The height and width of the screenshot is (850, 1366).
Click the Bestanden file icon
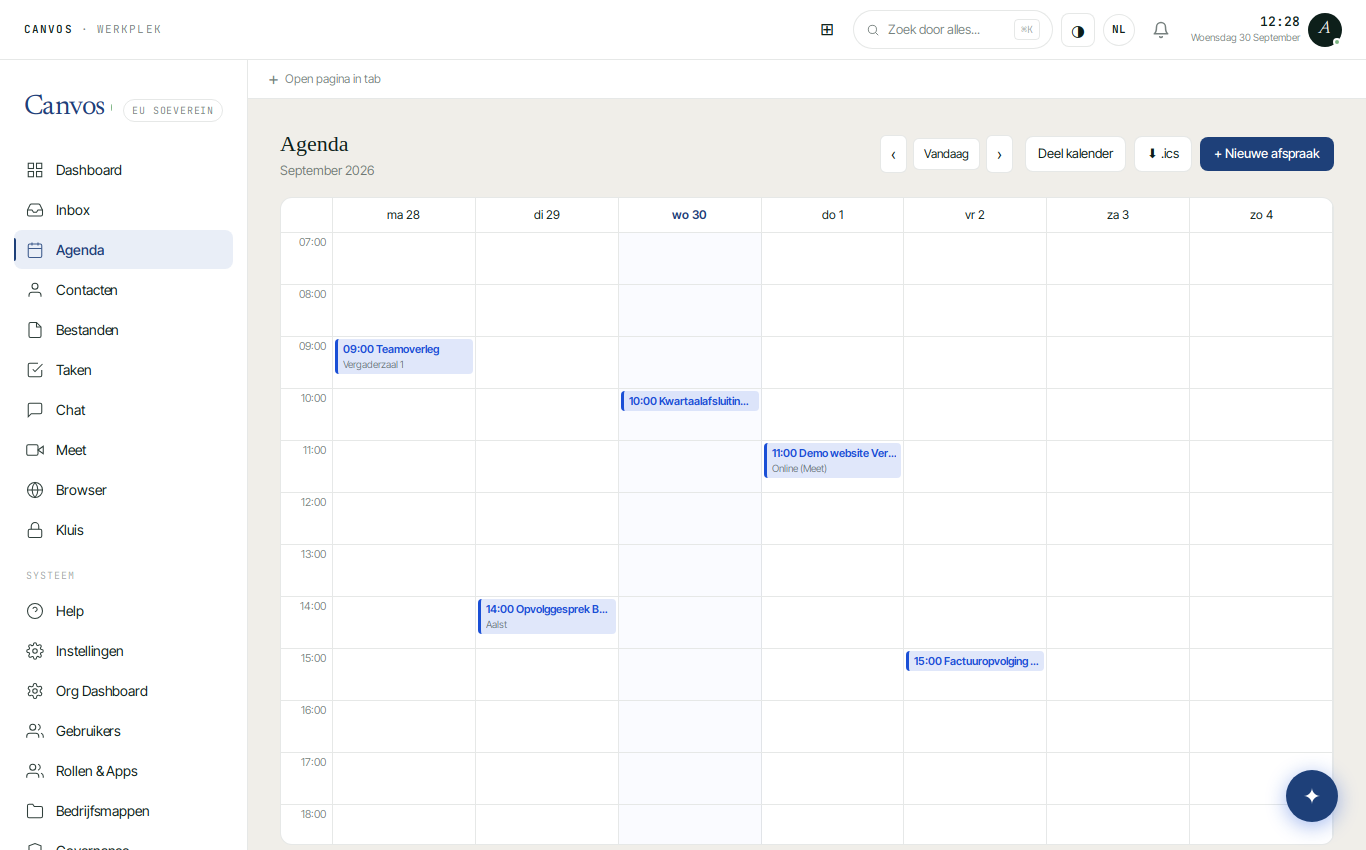pyautogui.click(x=35, y=330)
